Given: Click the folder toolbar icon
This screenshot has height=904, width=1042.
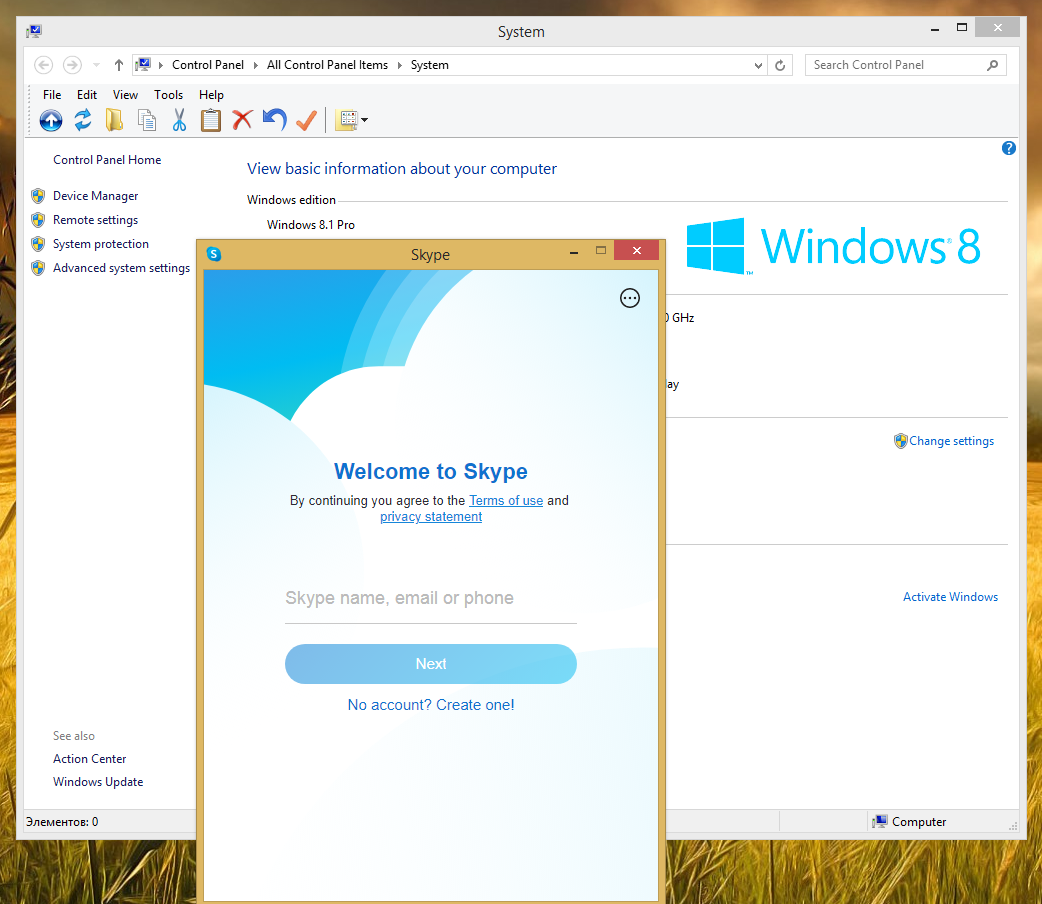Looking at the screenshot, I should (114, 120).
